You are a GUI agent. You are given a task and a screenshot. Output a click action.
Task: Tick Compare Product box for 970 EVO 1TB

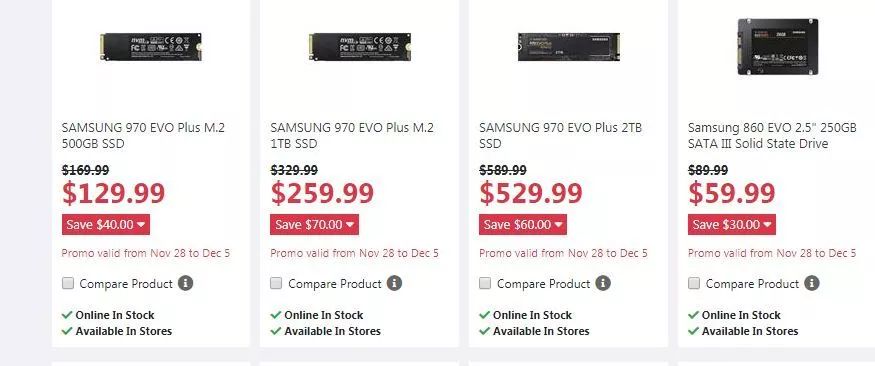(276, 283)
